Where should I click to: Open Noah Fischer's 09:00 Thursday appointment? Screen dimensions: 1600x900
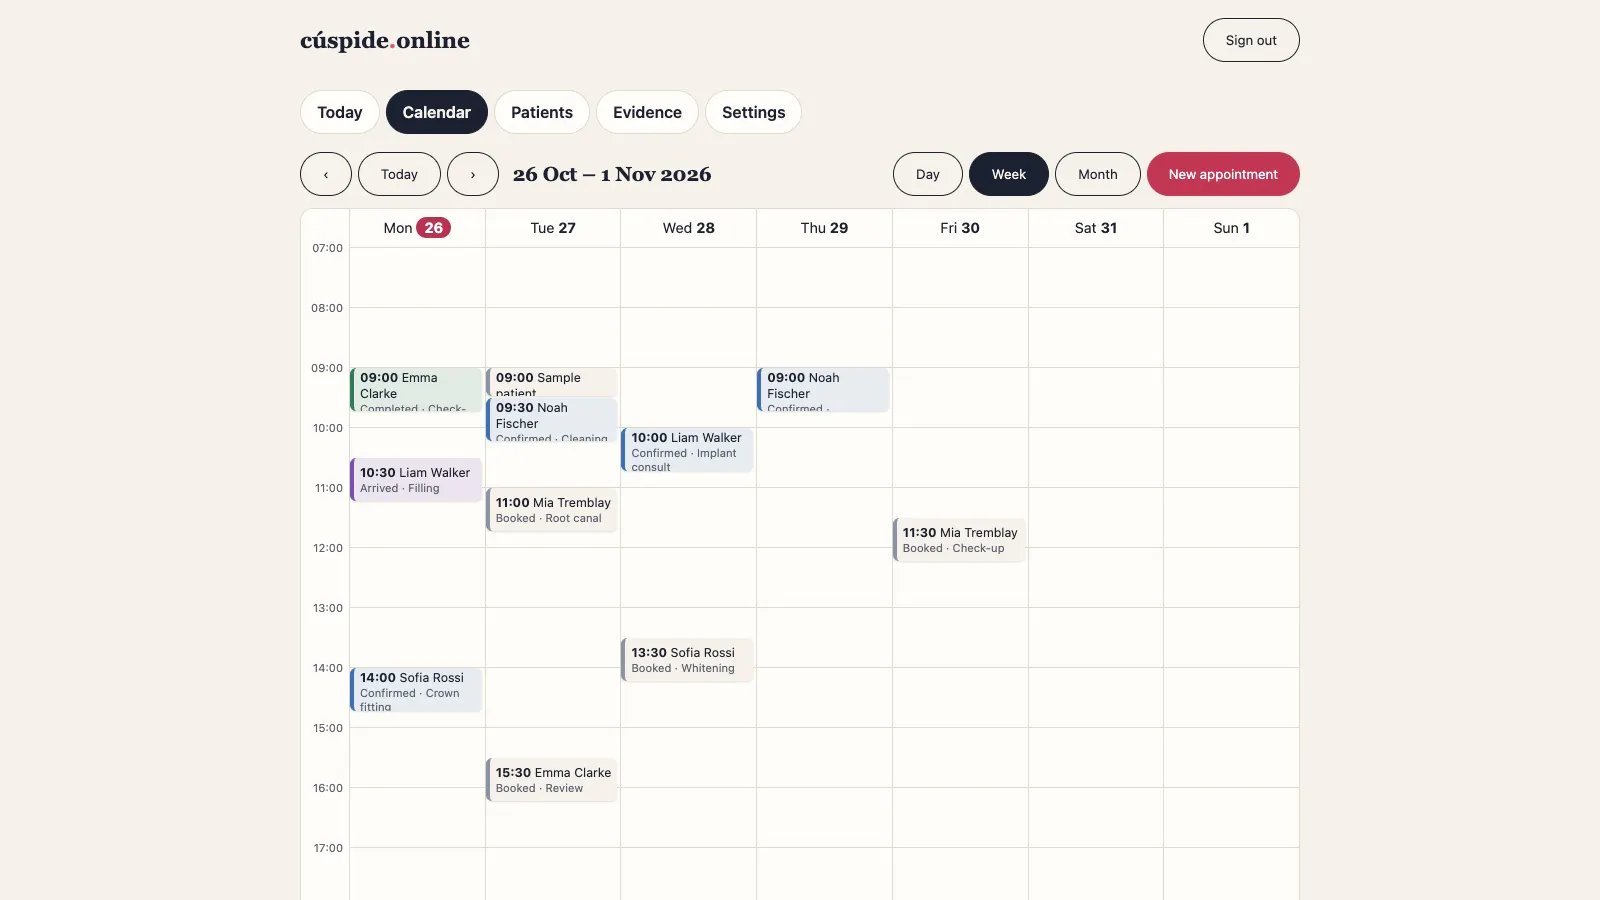click(823, 390)
